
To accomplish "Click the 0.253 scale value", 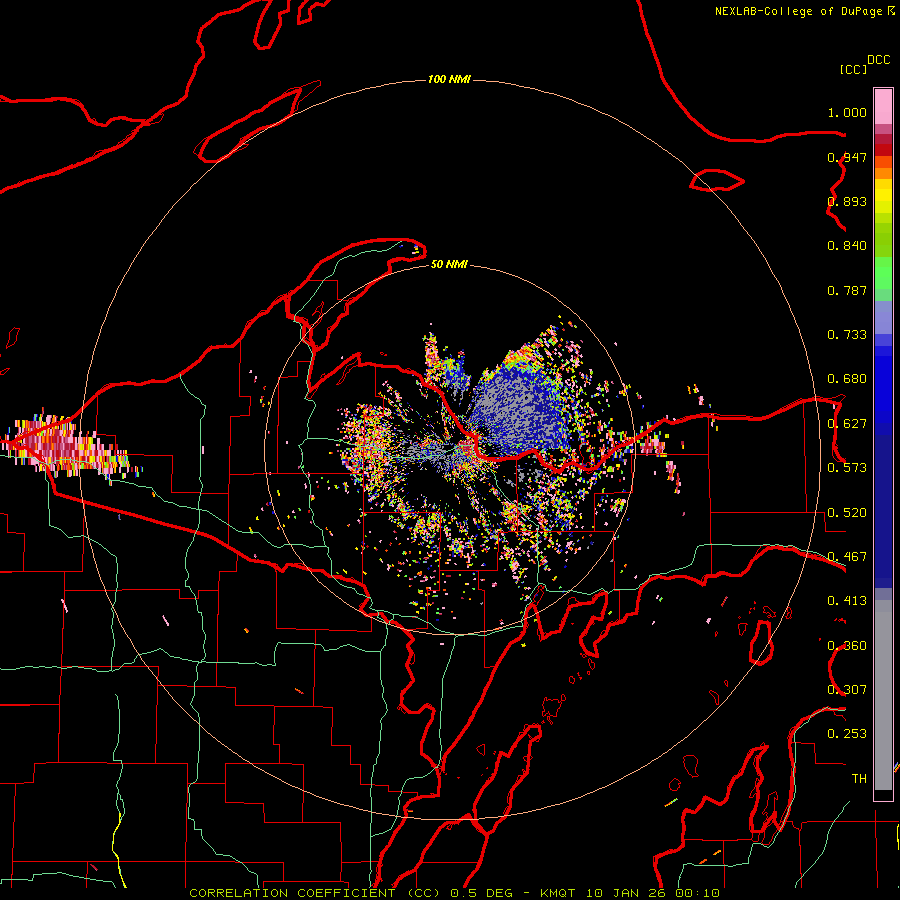I will pyautogui.click(x=847, y=734).
